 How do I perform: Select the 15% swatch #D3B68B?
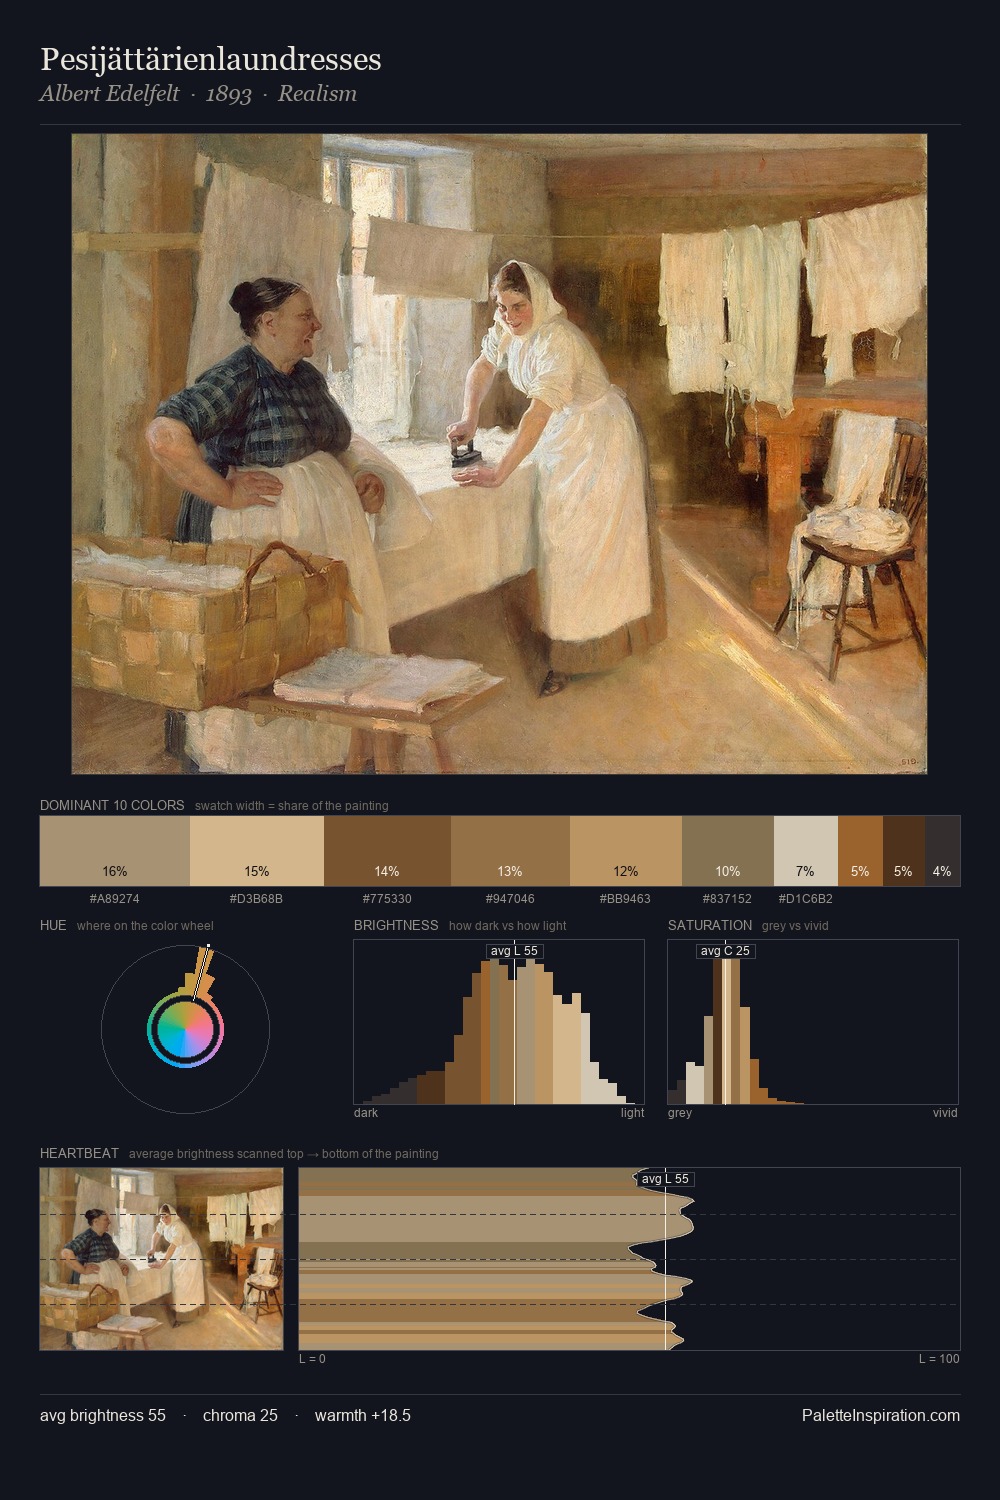[x=257, y=851]
